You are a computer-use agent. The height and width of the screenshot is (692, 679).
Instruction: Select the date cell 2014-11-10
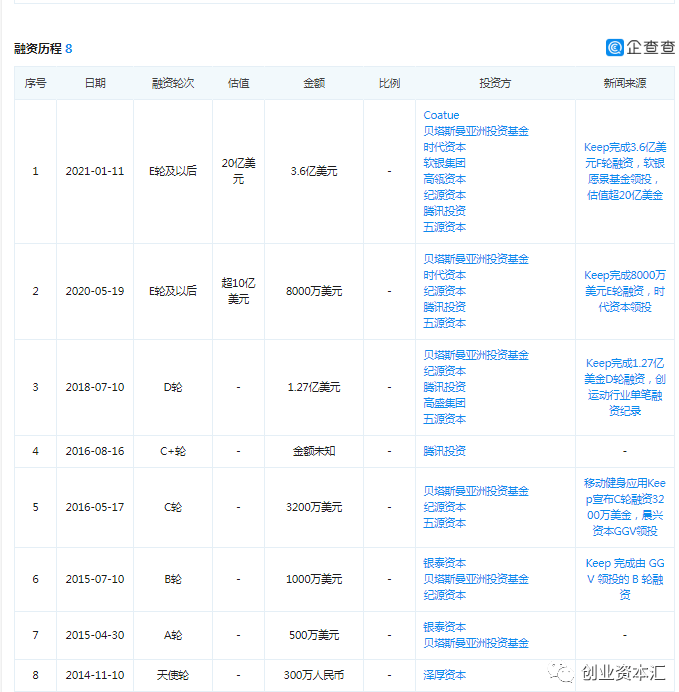click(x=95, y=675)
